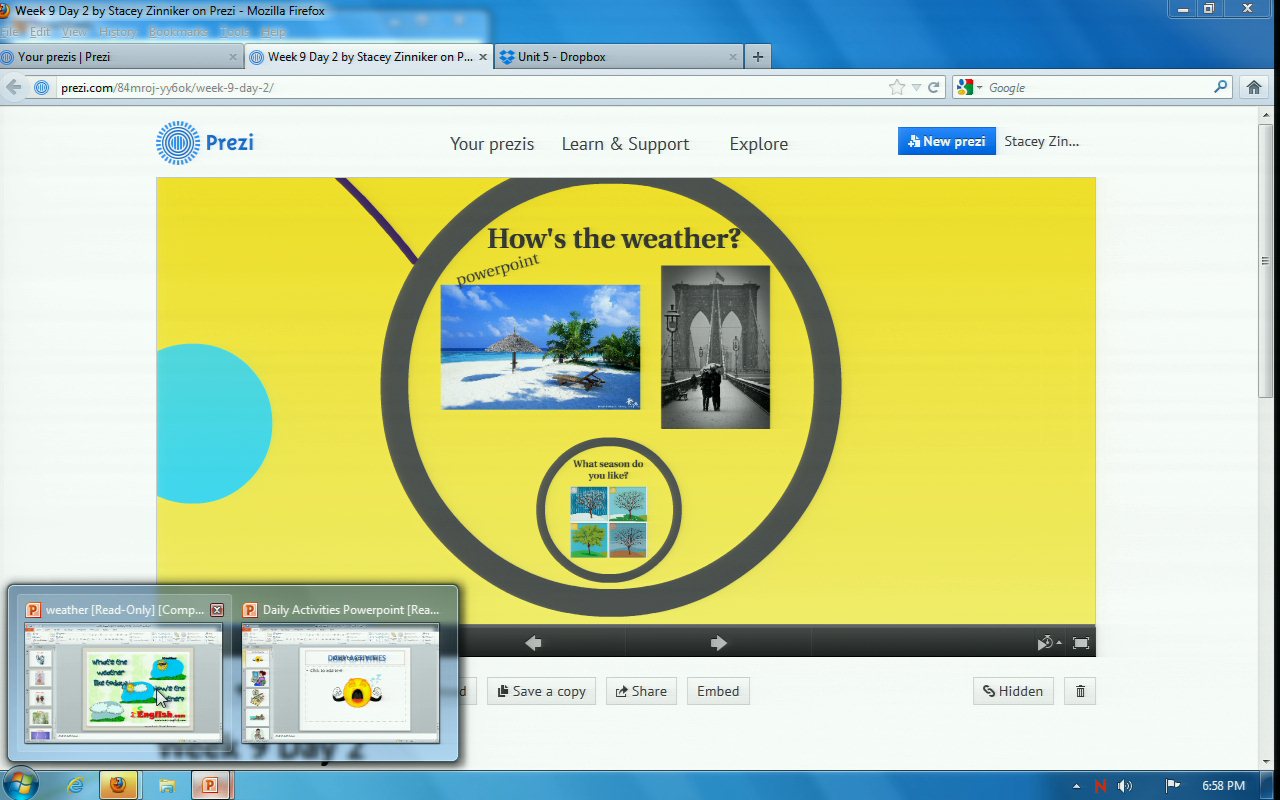1280x800 pixels.
Task: Toggle the Hidden privacy setting
Action: click(1012, 691)
